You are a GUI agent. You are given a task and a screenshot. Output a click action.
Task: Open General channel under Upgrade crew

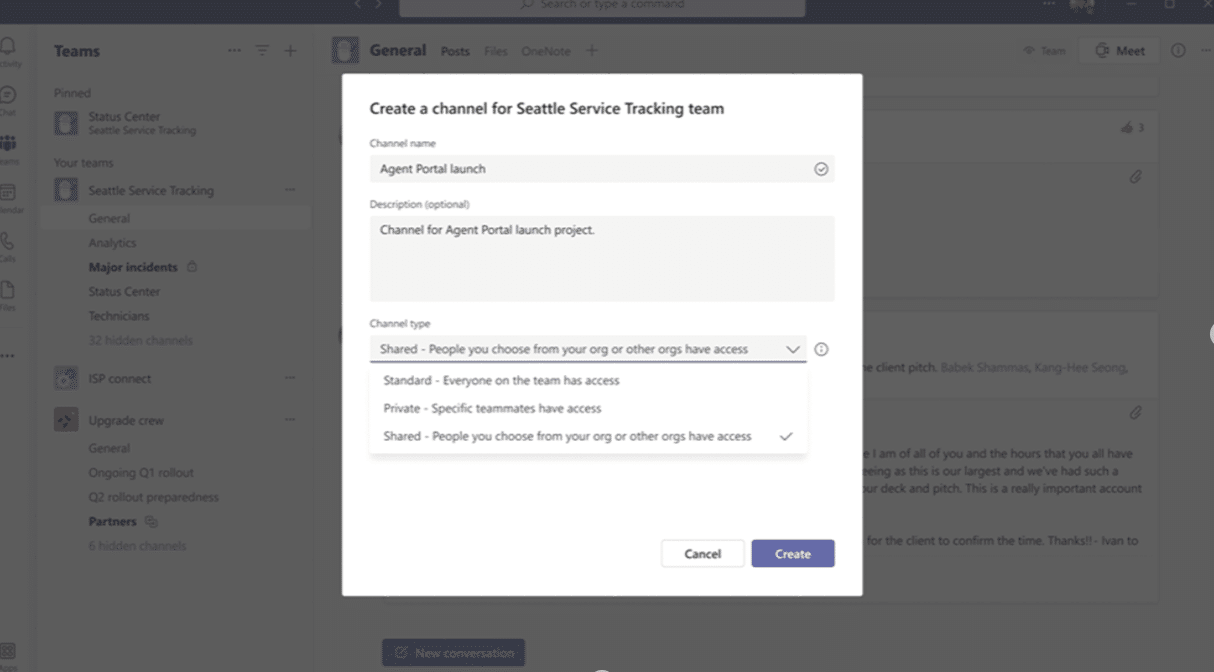(x=109, y=448)
